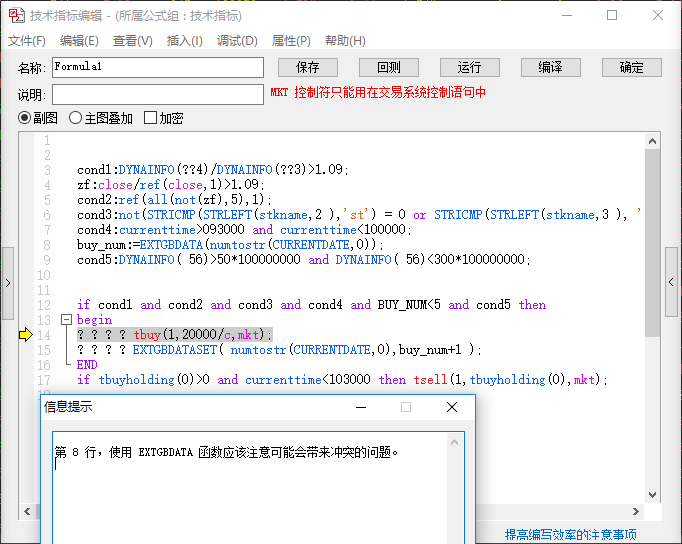Open the 插入(I) menu
This screenshot has height=544, width=682.
[x=184, y=41]
